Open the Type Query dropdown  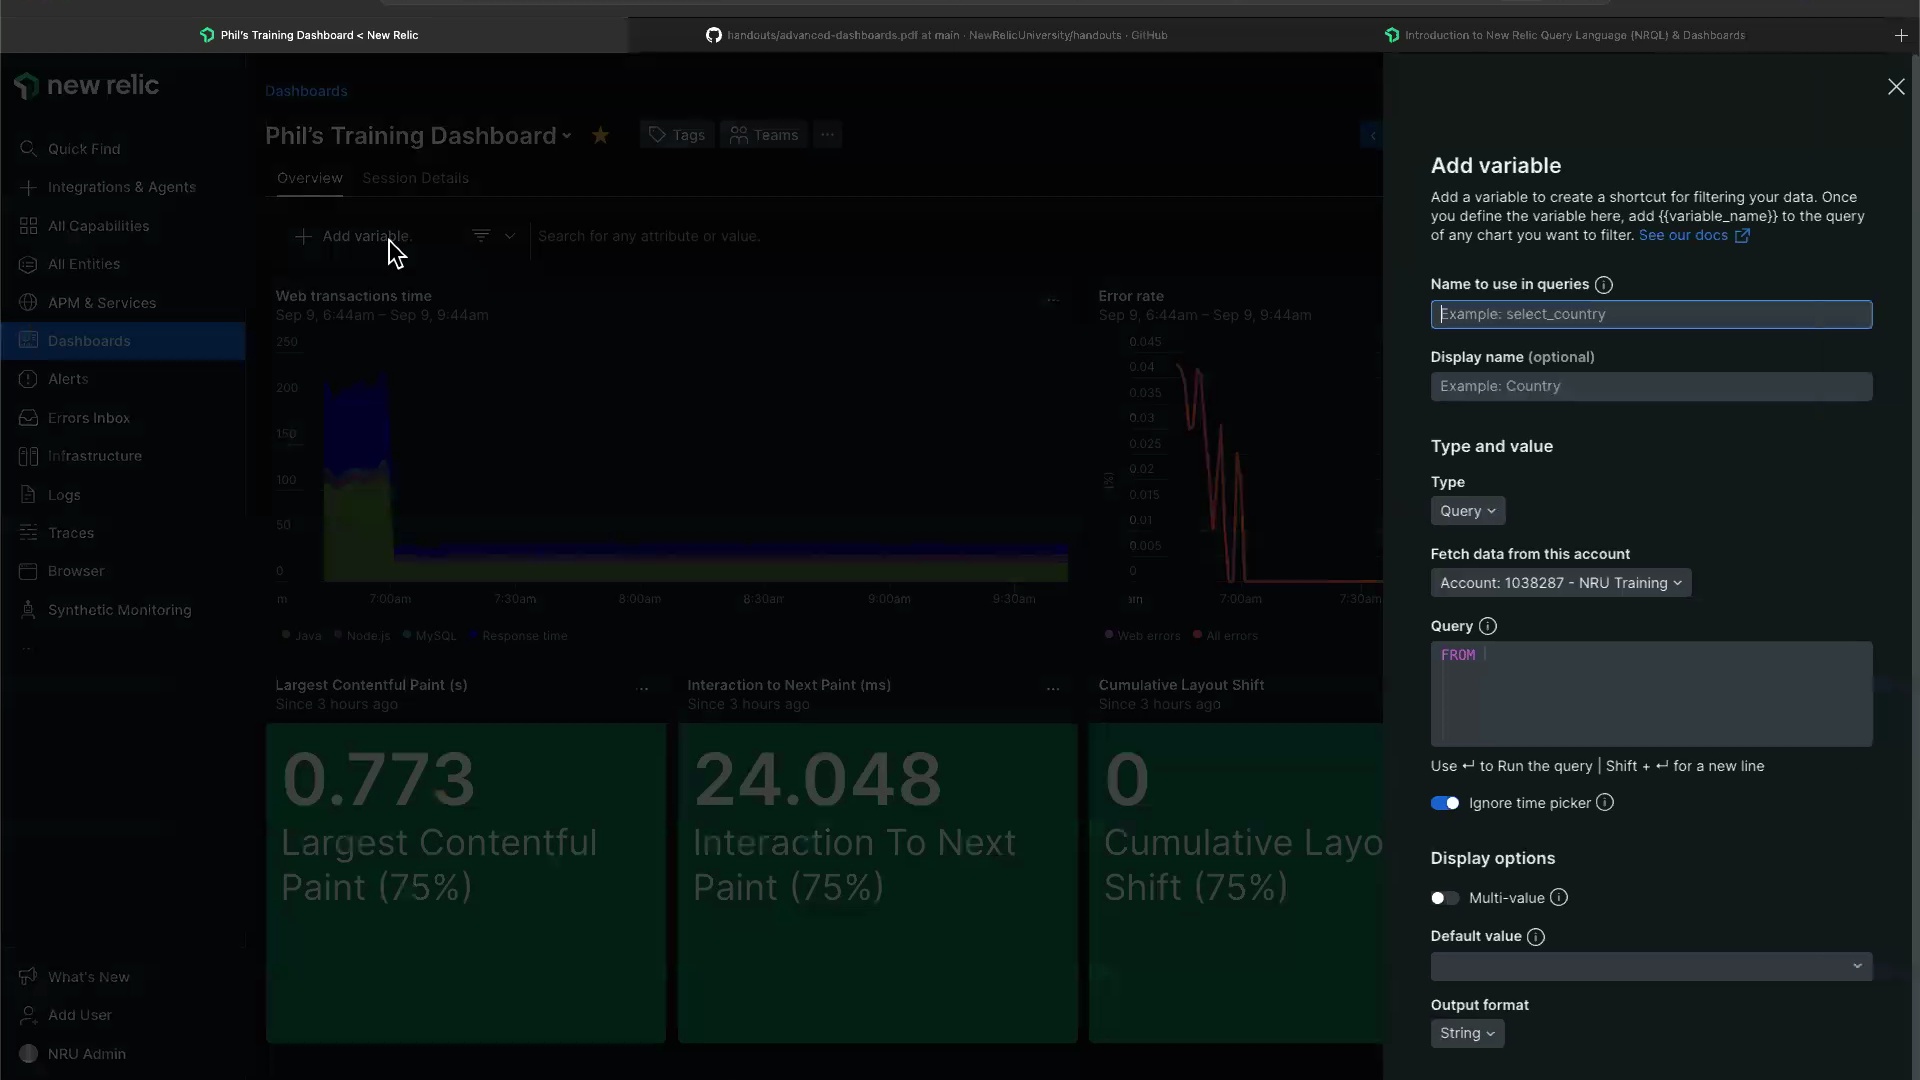[x=1468, y=511]
